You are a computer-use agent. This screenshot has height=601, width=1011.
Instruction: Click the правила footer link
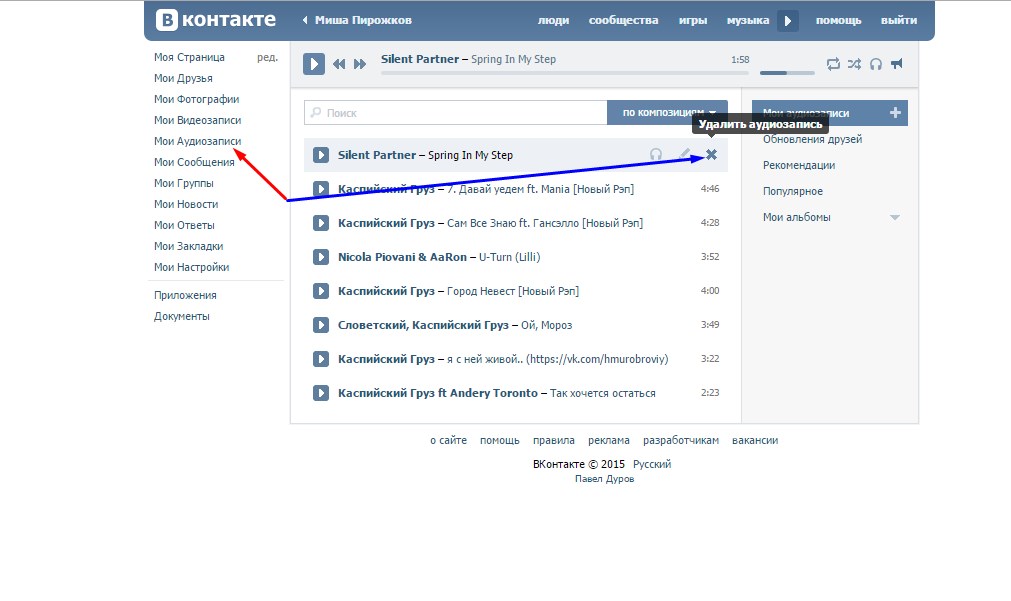pos(554,440)
